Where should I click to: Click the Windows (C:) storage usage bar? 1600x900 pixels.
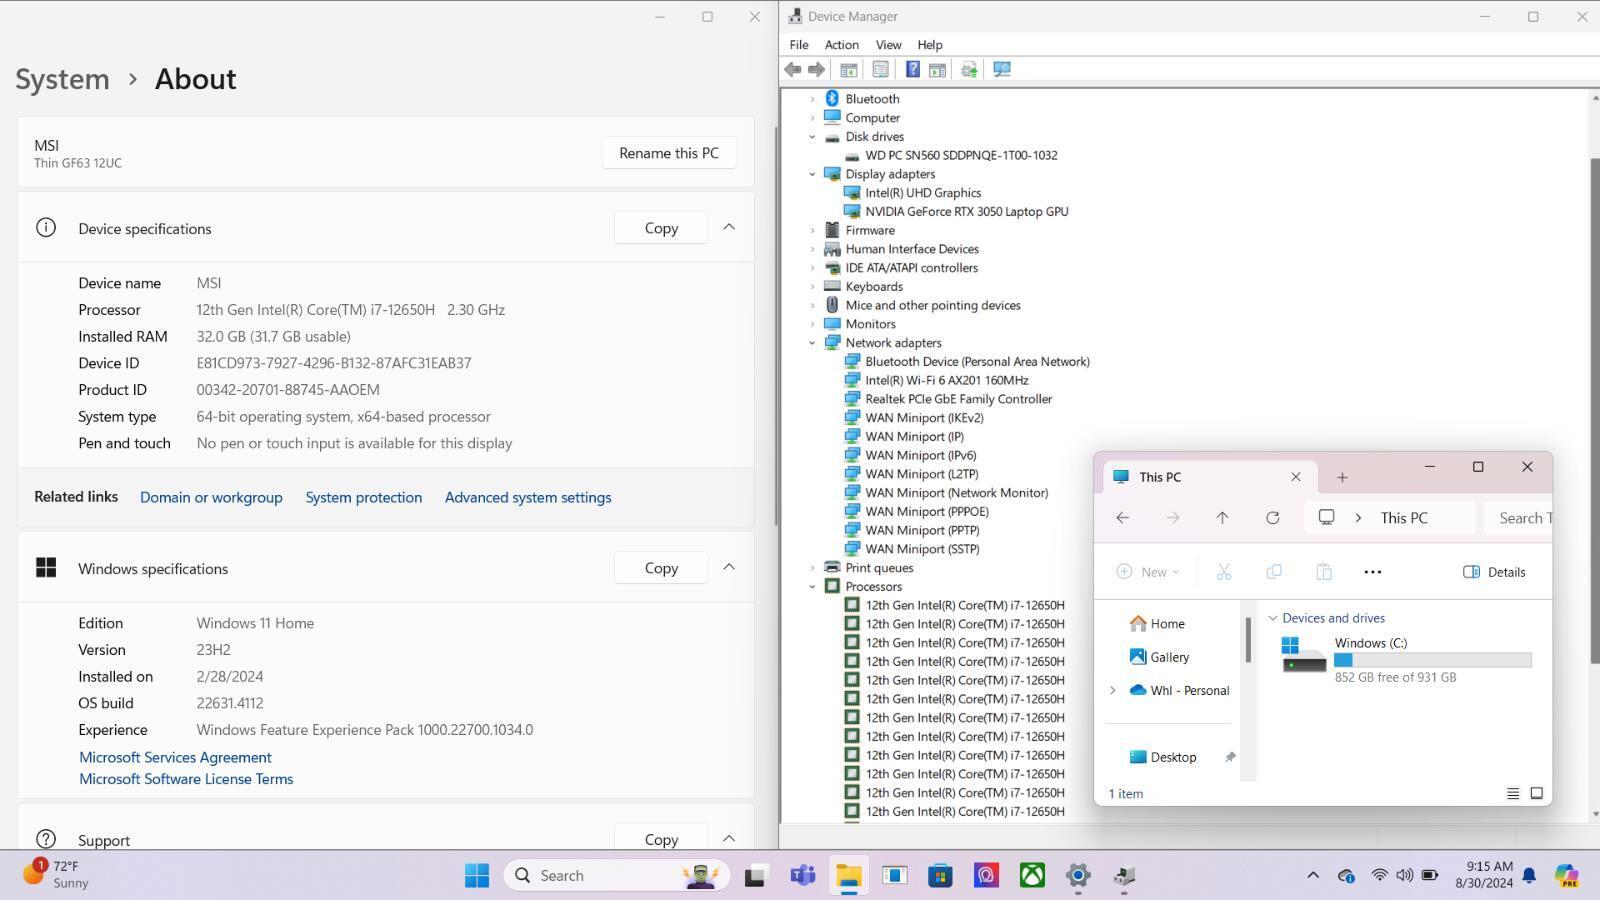(1432, 660)
